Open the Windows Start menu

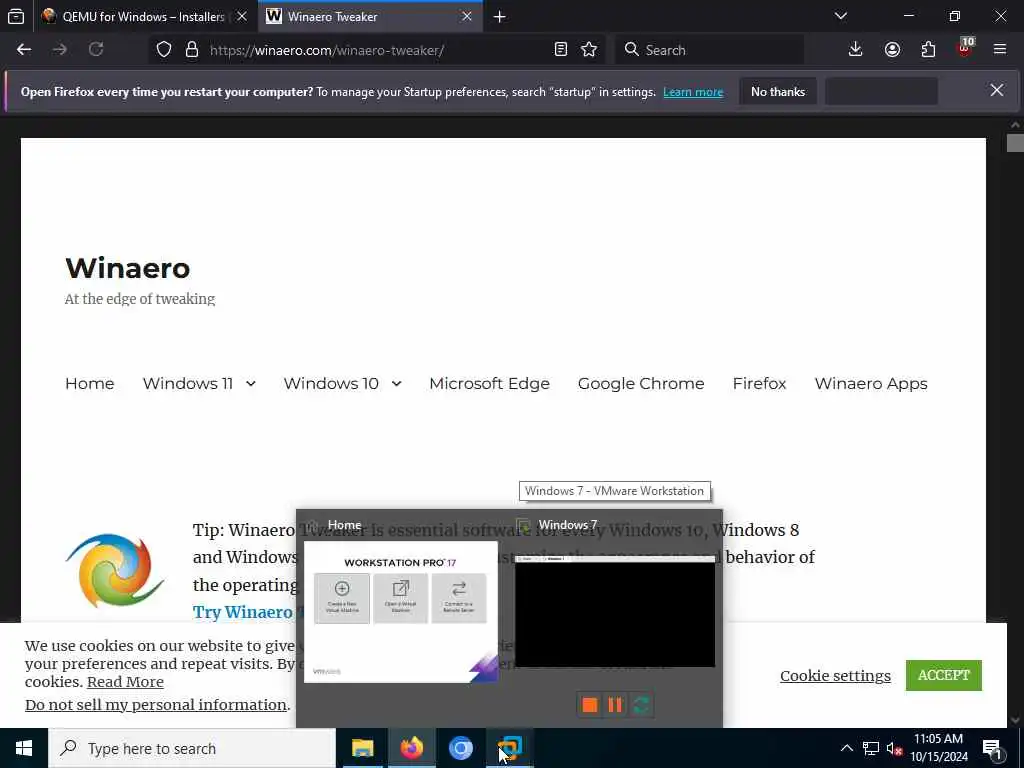click(x=24, y=748)
